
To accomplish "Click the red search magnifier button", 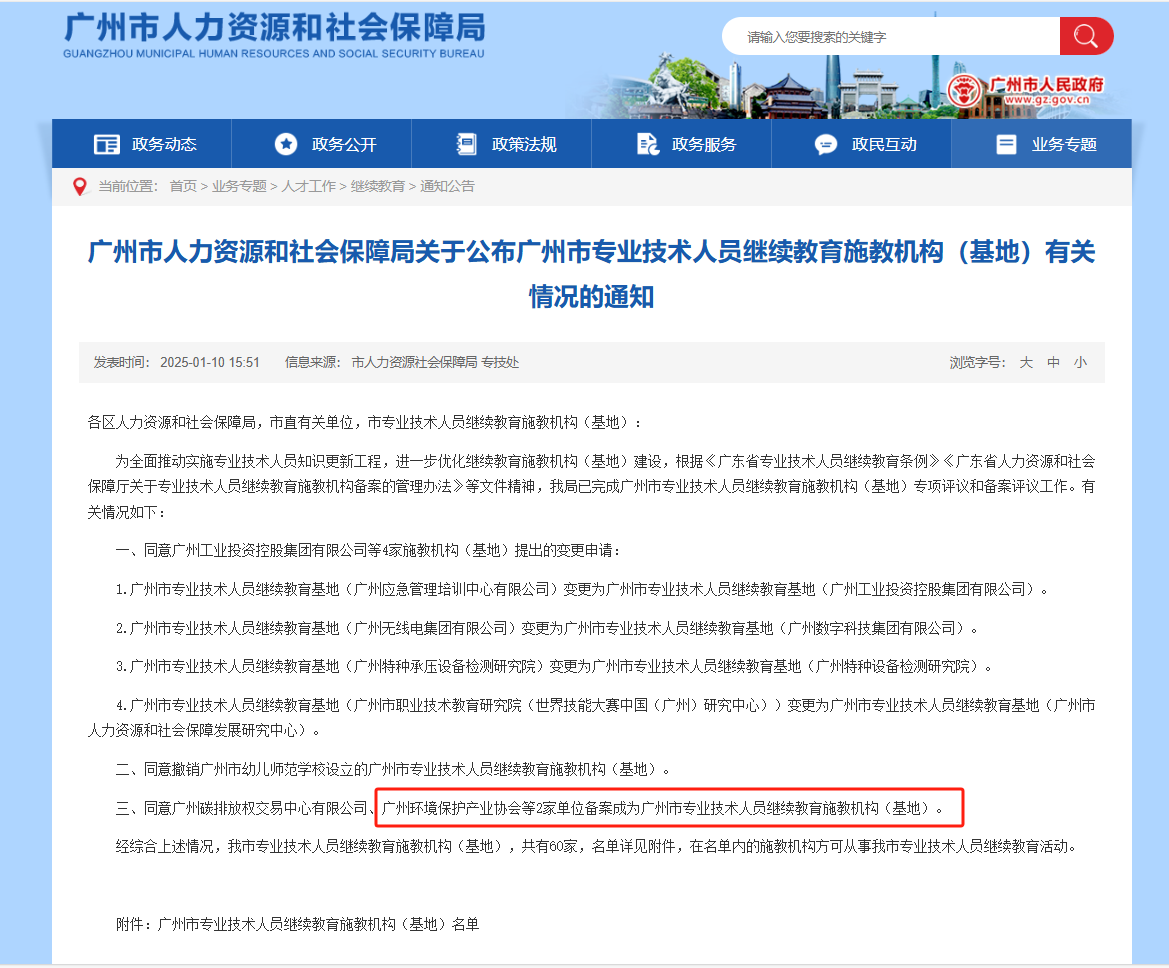I will (1086, 36).
